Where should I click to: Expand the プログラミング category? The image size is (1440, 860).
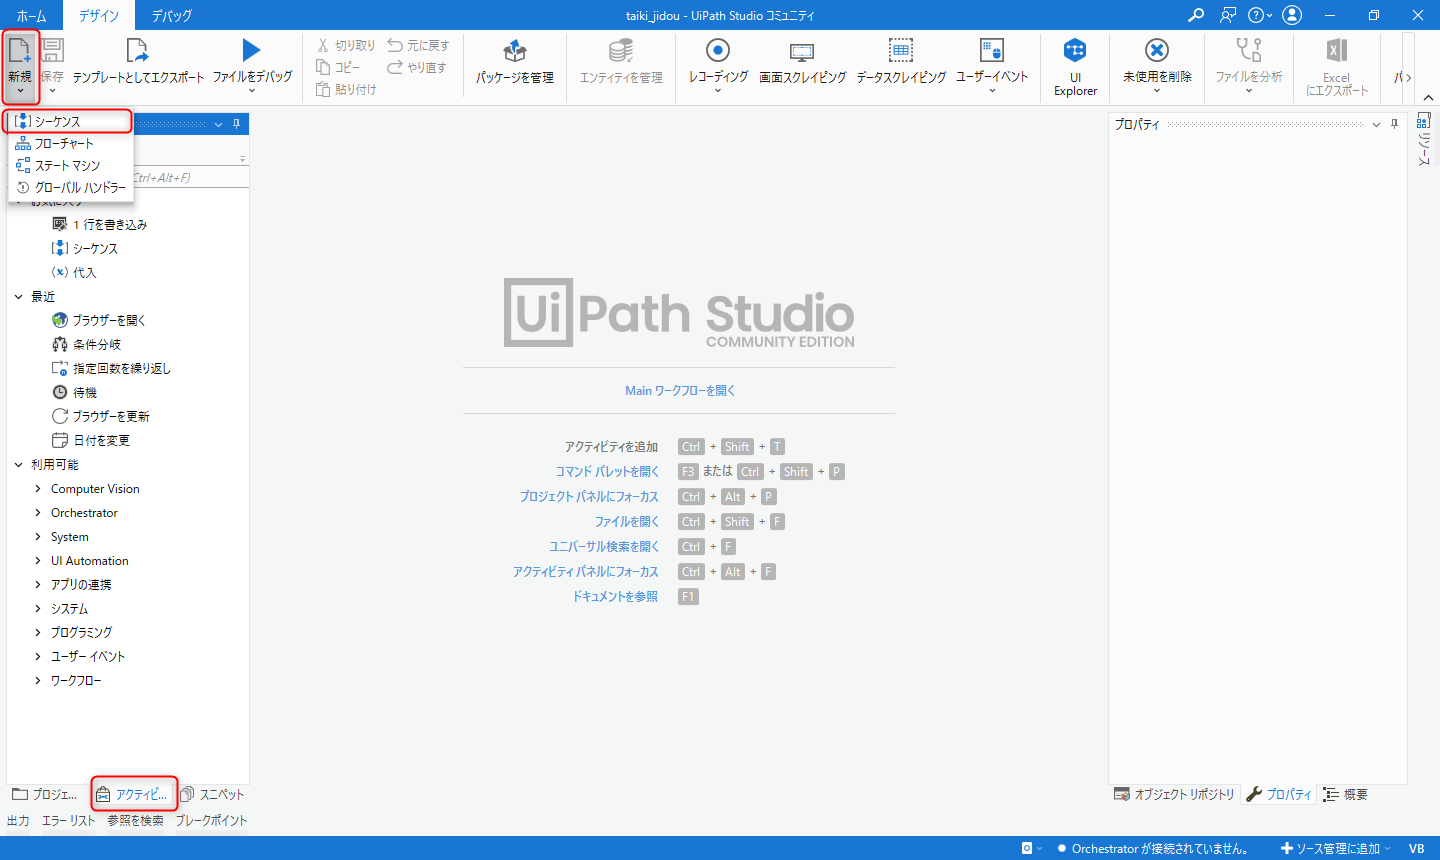(x=38, y=633)
